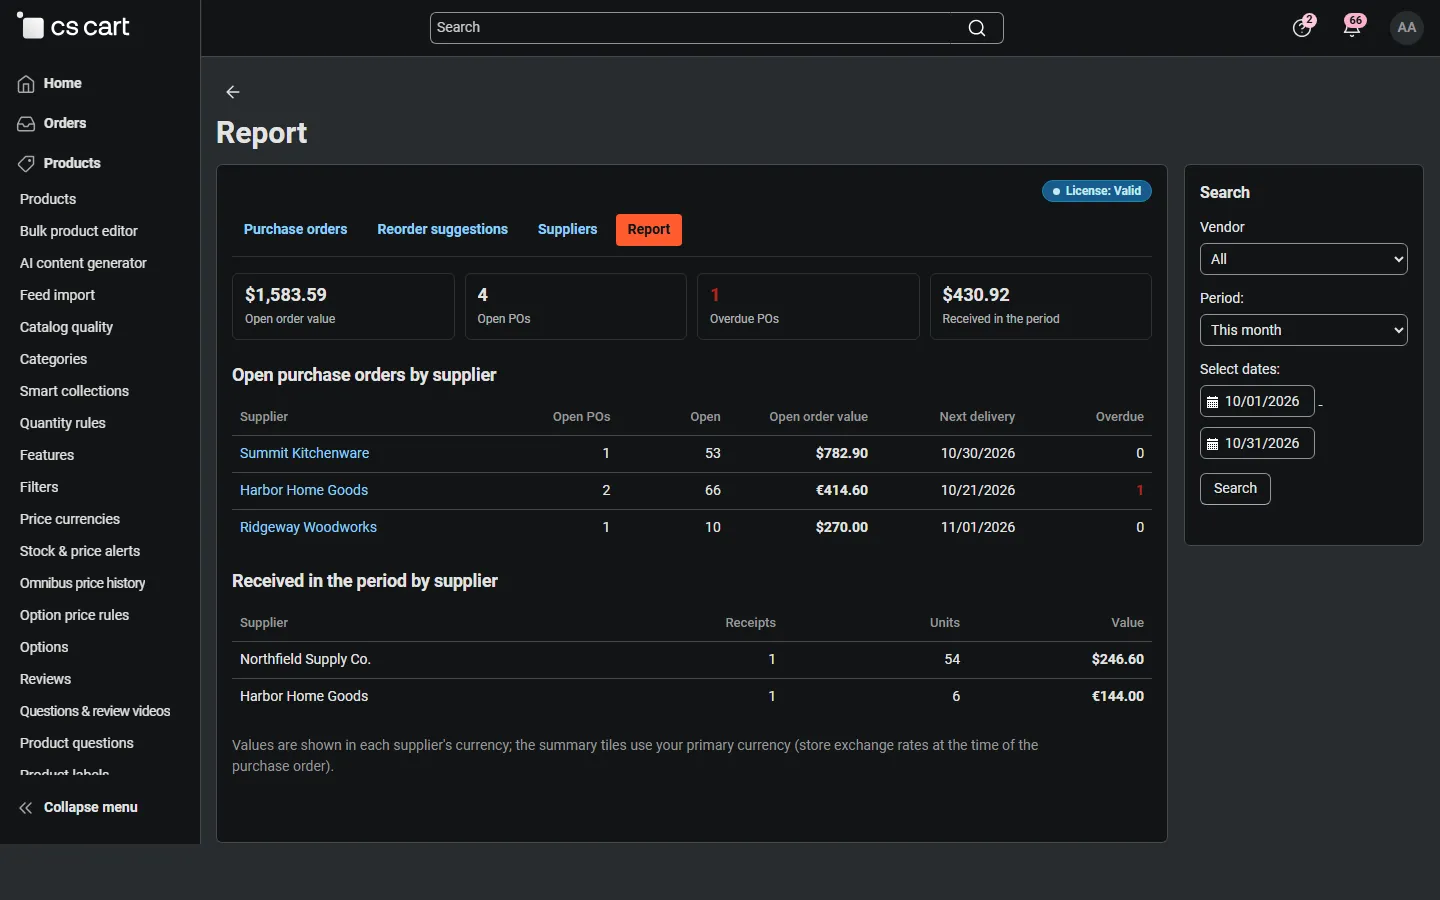The width and height of the screenshot is (1440, 900).
Task: Click the top Search input field
Action: point(717,28)
